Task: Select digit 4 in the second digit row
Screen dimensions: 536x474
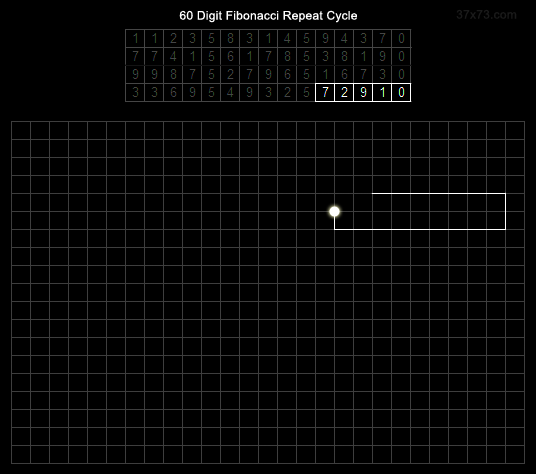Action: click(173, 56)
